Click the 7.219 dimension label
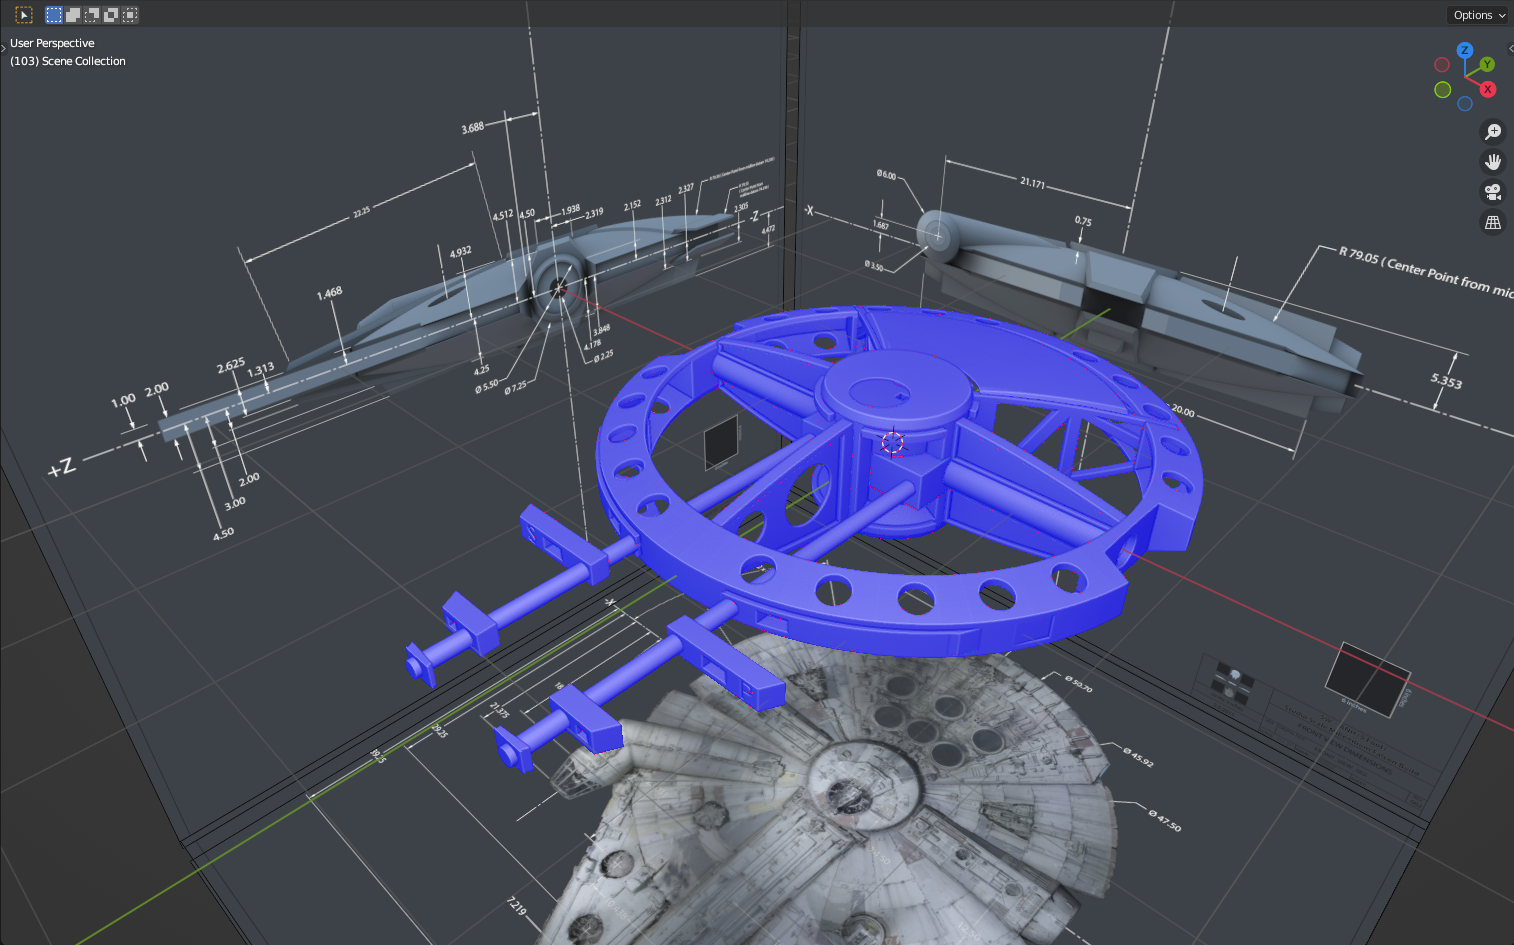 [516, 906]
